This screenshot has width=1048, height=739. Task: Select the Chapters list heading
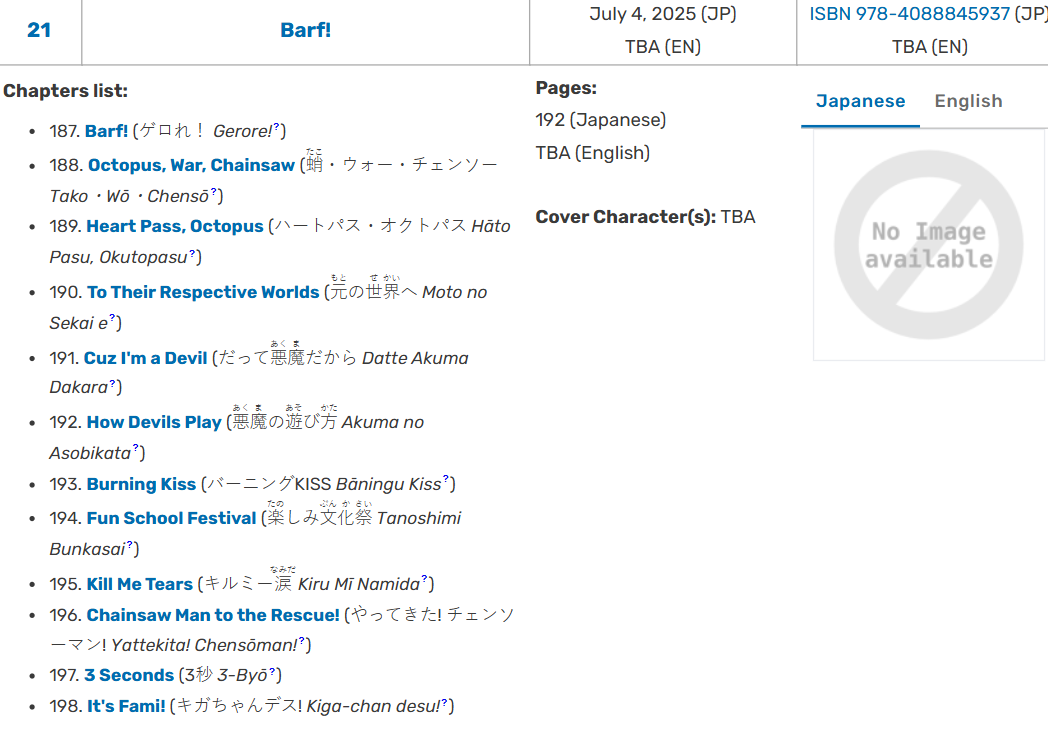pyautogui.click(x=66, y=91)
